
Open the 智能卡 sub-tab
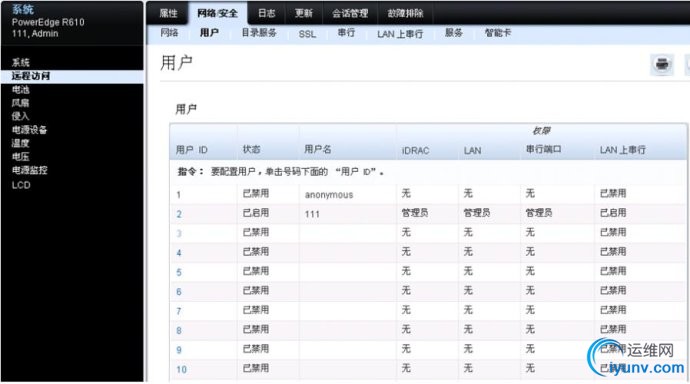pos(498,33)
